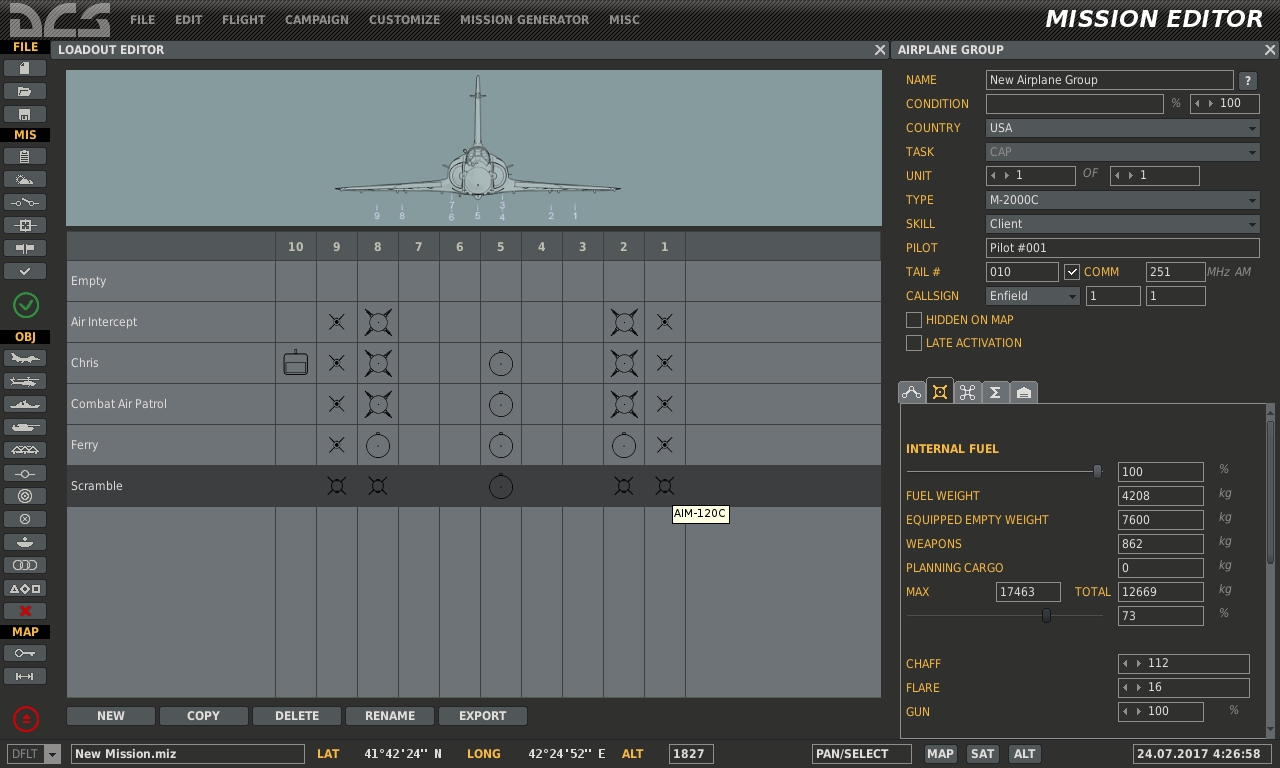Click the save mission floppy icon
The width and height of the screenshot is (1280, 768).
coord(25,114)
